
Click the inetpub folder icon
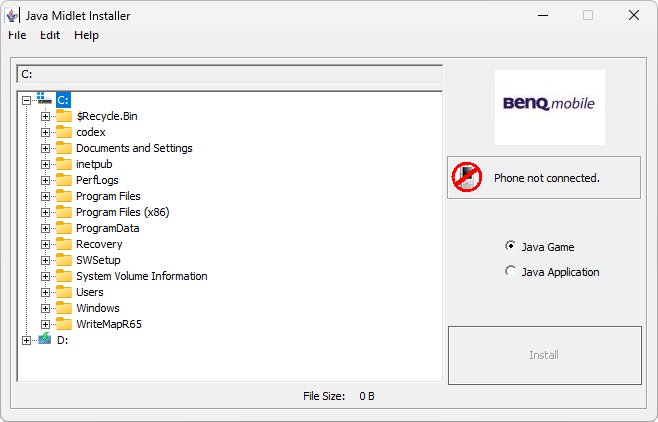pos(64,164)
